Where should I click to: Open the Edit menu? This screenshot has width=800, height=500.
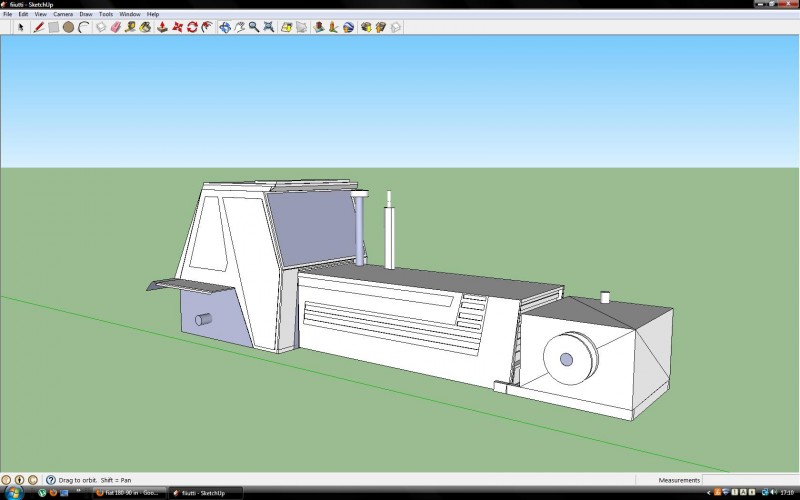pos(23,14)
